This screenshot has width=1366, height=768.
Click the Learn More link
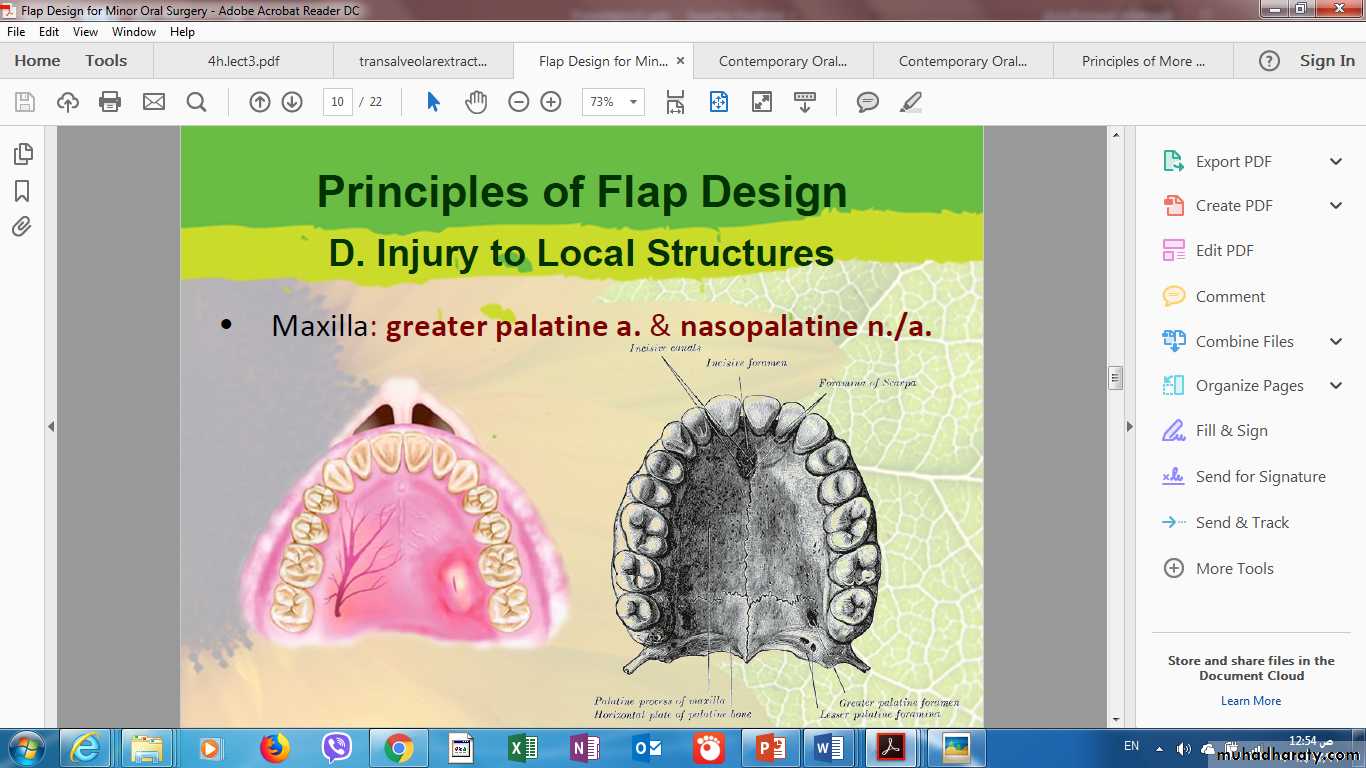(1250, 701)
